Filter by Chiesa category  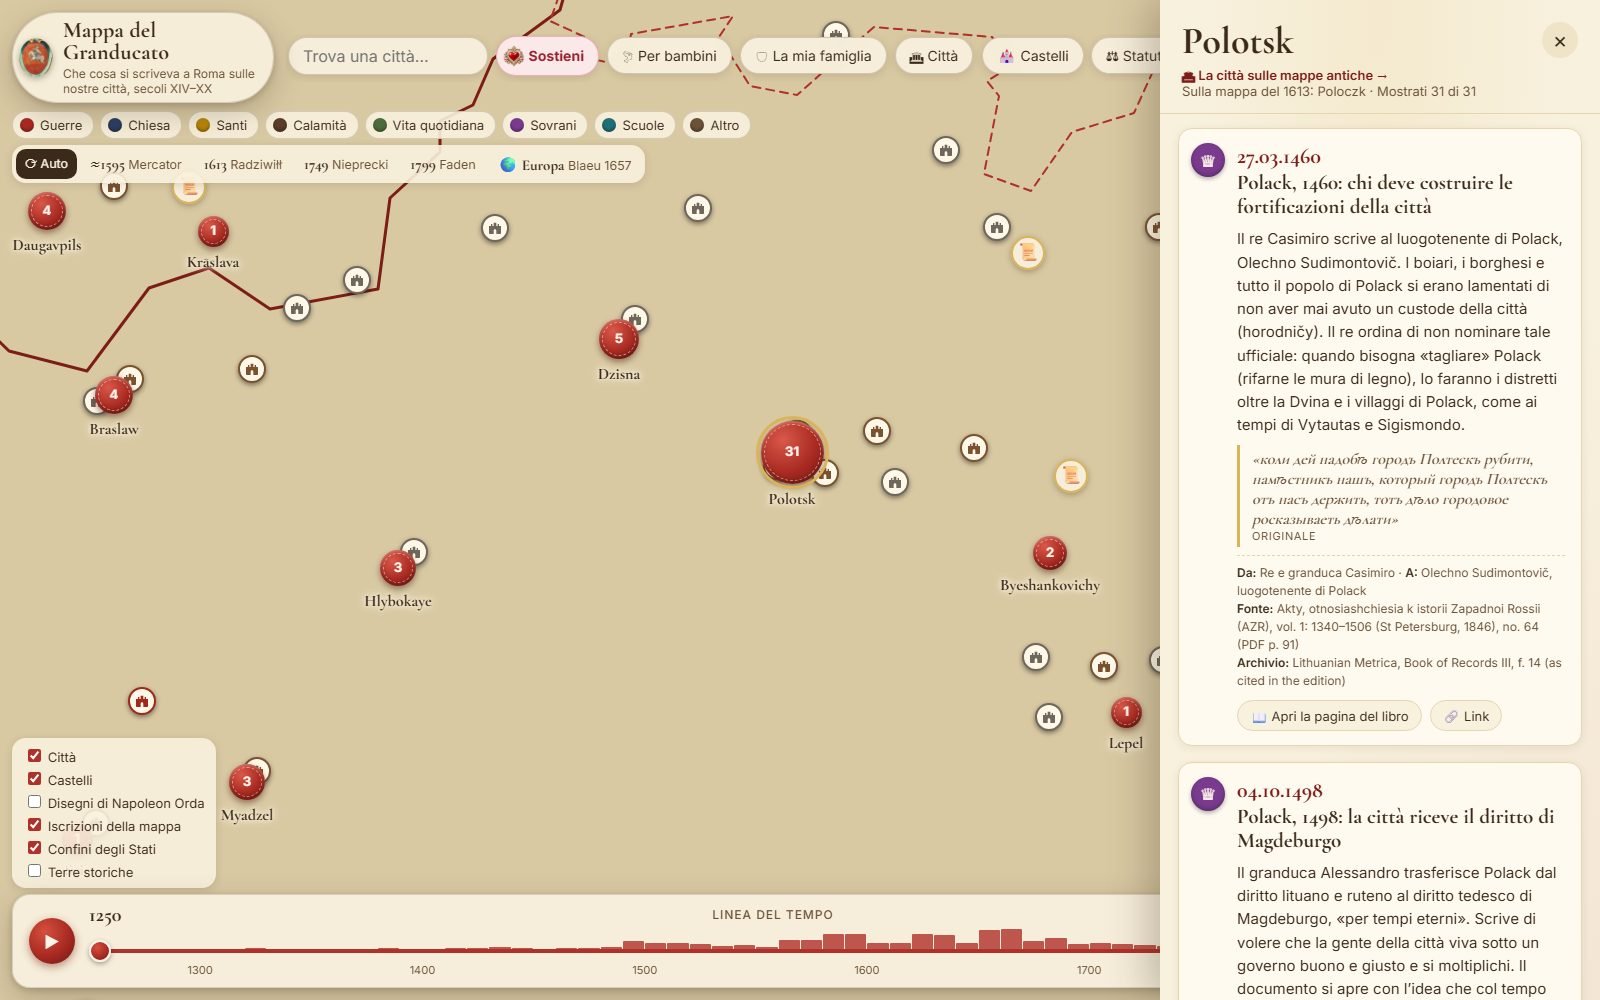pos(140,125)
